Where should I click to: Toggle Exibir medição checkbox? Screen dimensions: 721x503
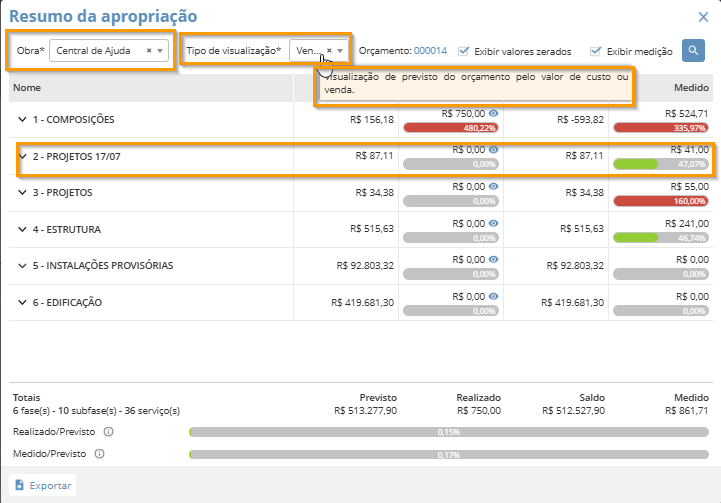(x=596, y=51)
